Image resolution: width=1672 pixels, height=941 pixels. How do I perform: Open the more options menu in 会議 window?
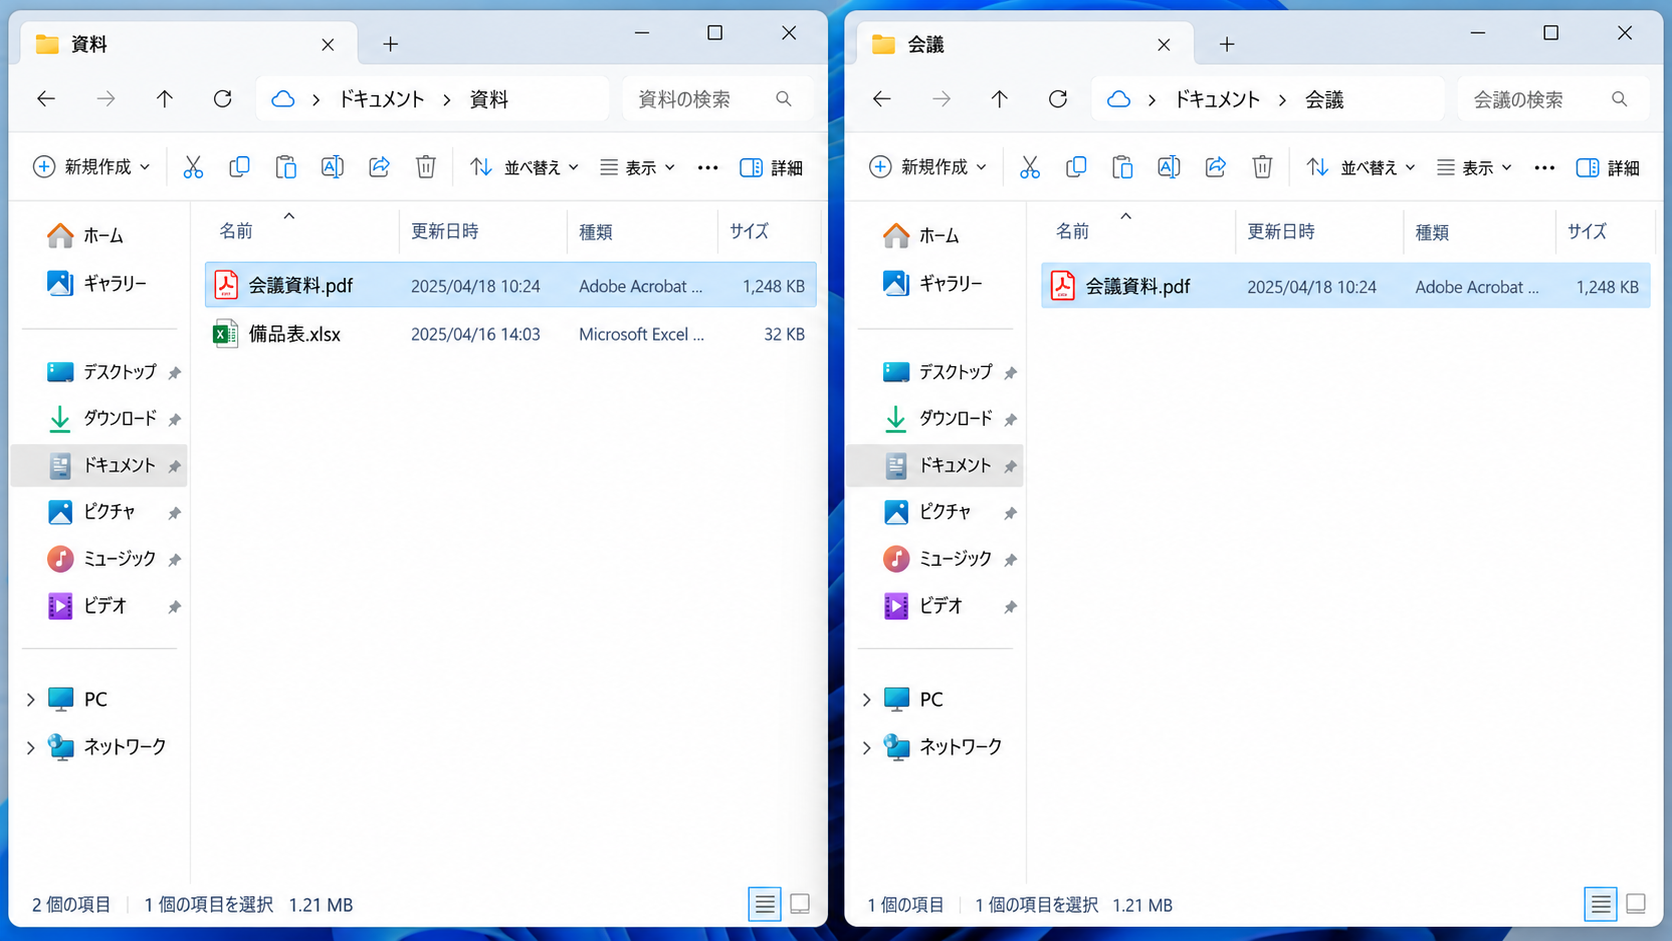tap(1544, 167)
